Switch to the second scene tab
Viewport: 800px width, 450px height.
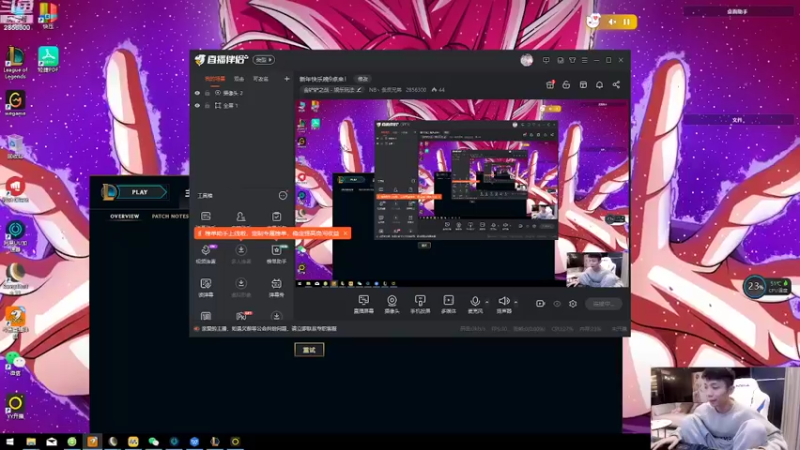pyautogui.click(x=239, y=79)
